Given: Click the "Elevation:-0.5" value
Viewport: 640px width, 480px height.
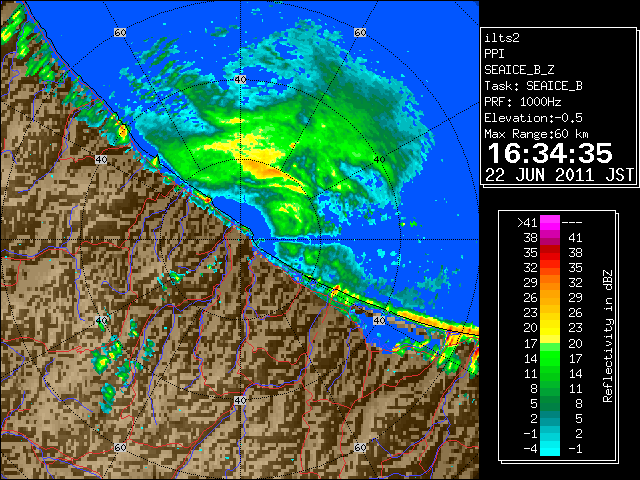Looking at the screenshot, I should pos(533,118).
